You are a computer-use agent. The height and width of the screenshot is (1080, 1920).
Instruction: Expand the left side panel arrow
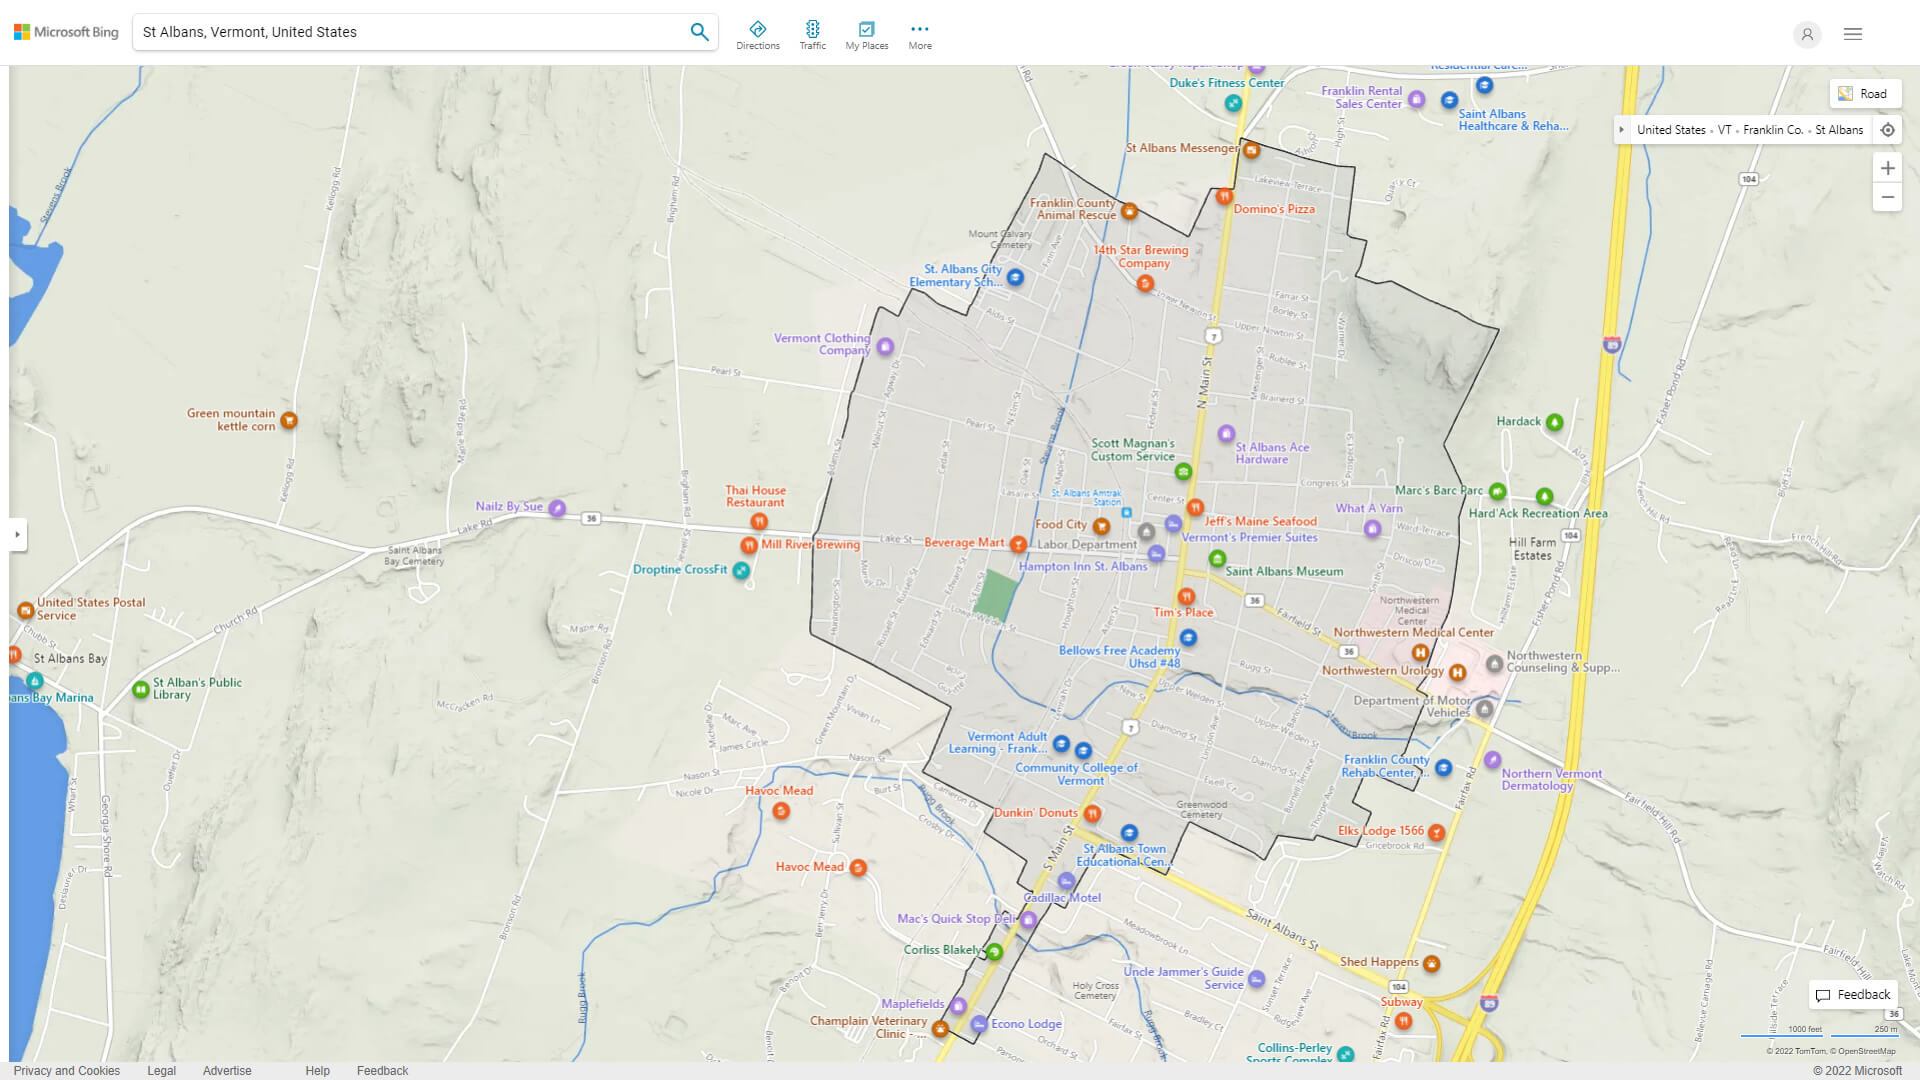19,536
